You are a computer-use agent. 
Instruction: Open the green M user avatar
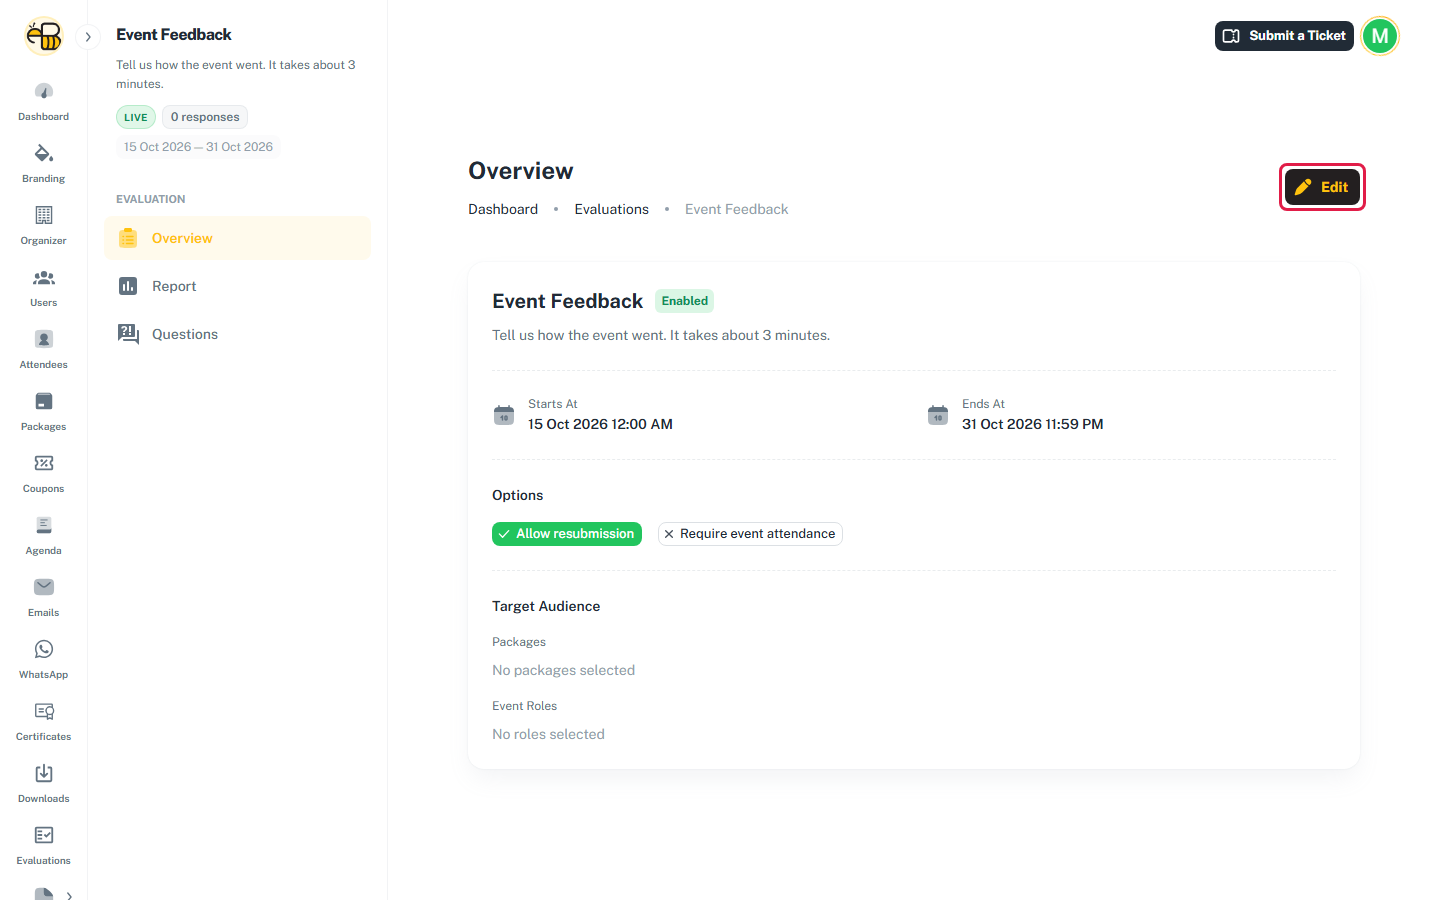(1380, 36)
